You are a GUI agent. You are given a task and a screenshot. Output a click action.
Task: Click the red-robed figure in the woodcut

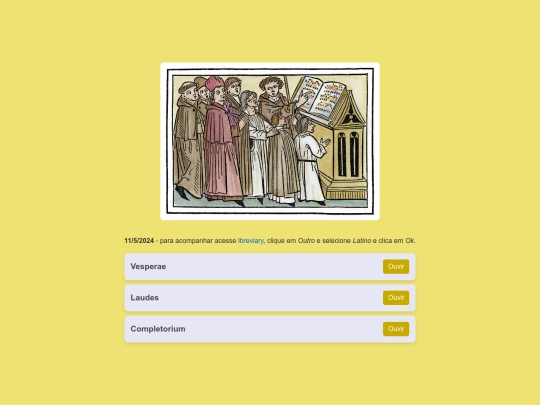click(x=220, y=141)
